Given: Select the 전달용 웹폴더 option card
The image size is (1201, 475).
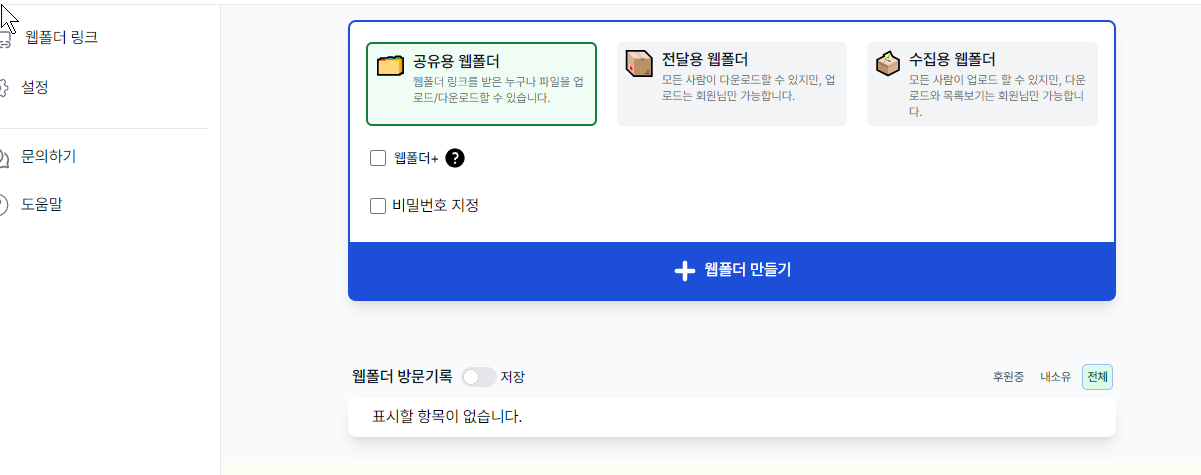Looking at the screenshot, I should tap(732, 84).
